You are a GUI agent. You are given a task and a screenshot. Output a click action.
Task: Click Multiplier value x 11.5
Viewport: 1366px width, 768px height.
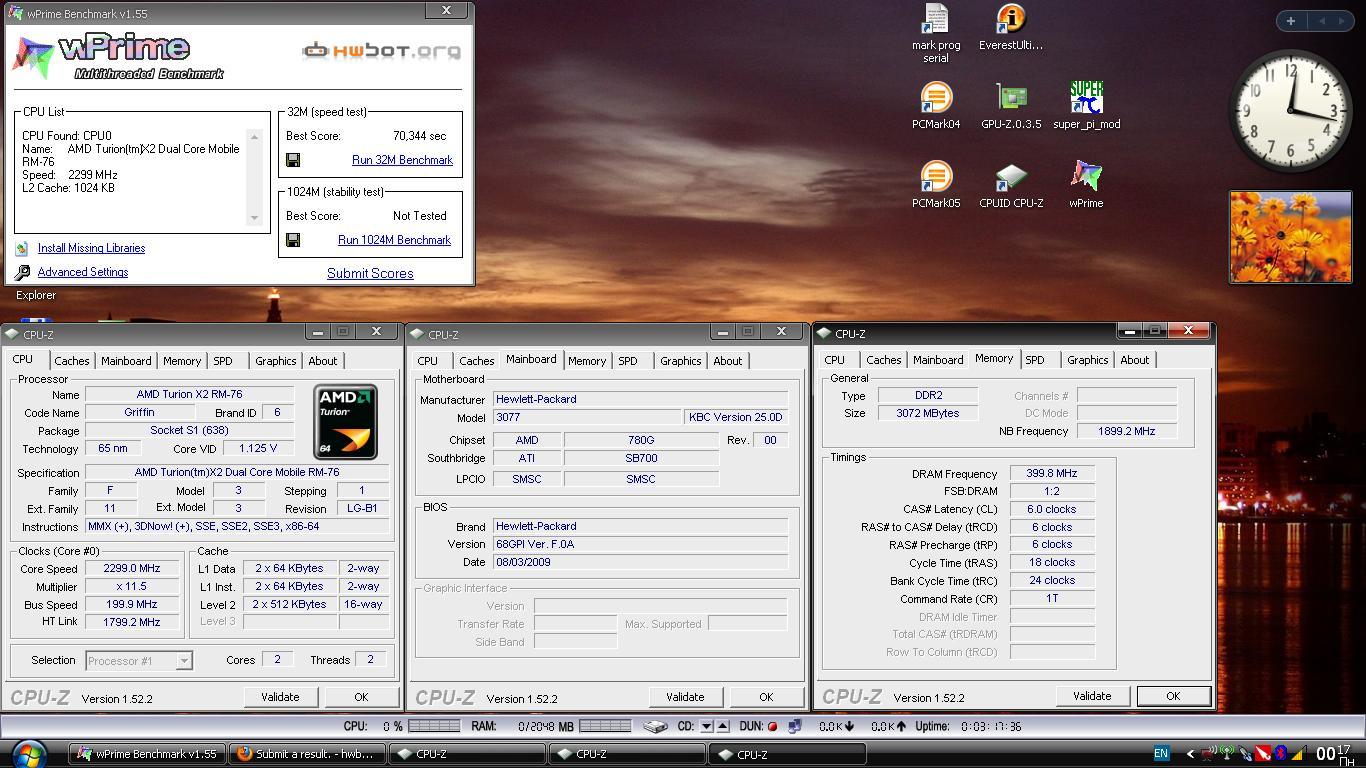132,586
